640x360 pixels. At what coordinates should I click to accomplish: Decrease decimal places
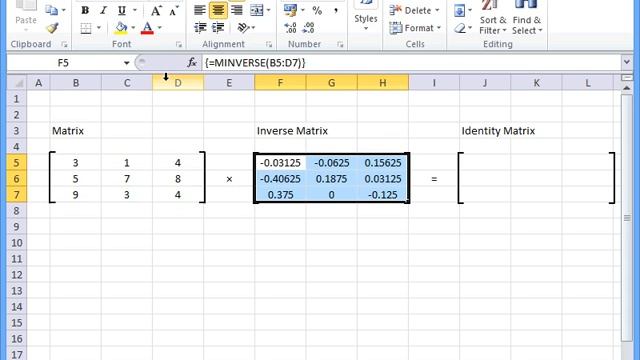[309, 28]
